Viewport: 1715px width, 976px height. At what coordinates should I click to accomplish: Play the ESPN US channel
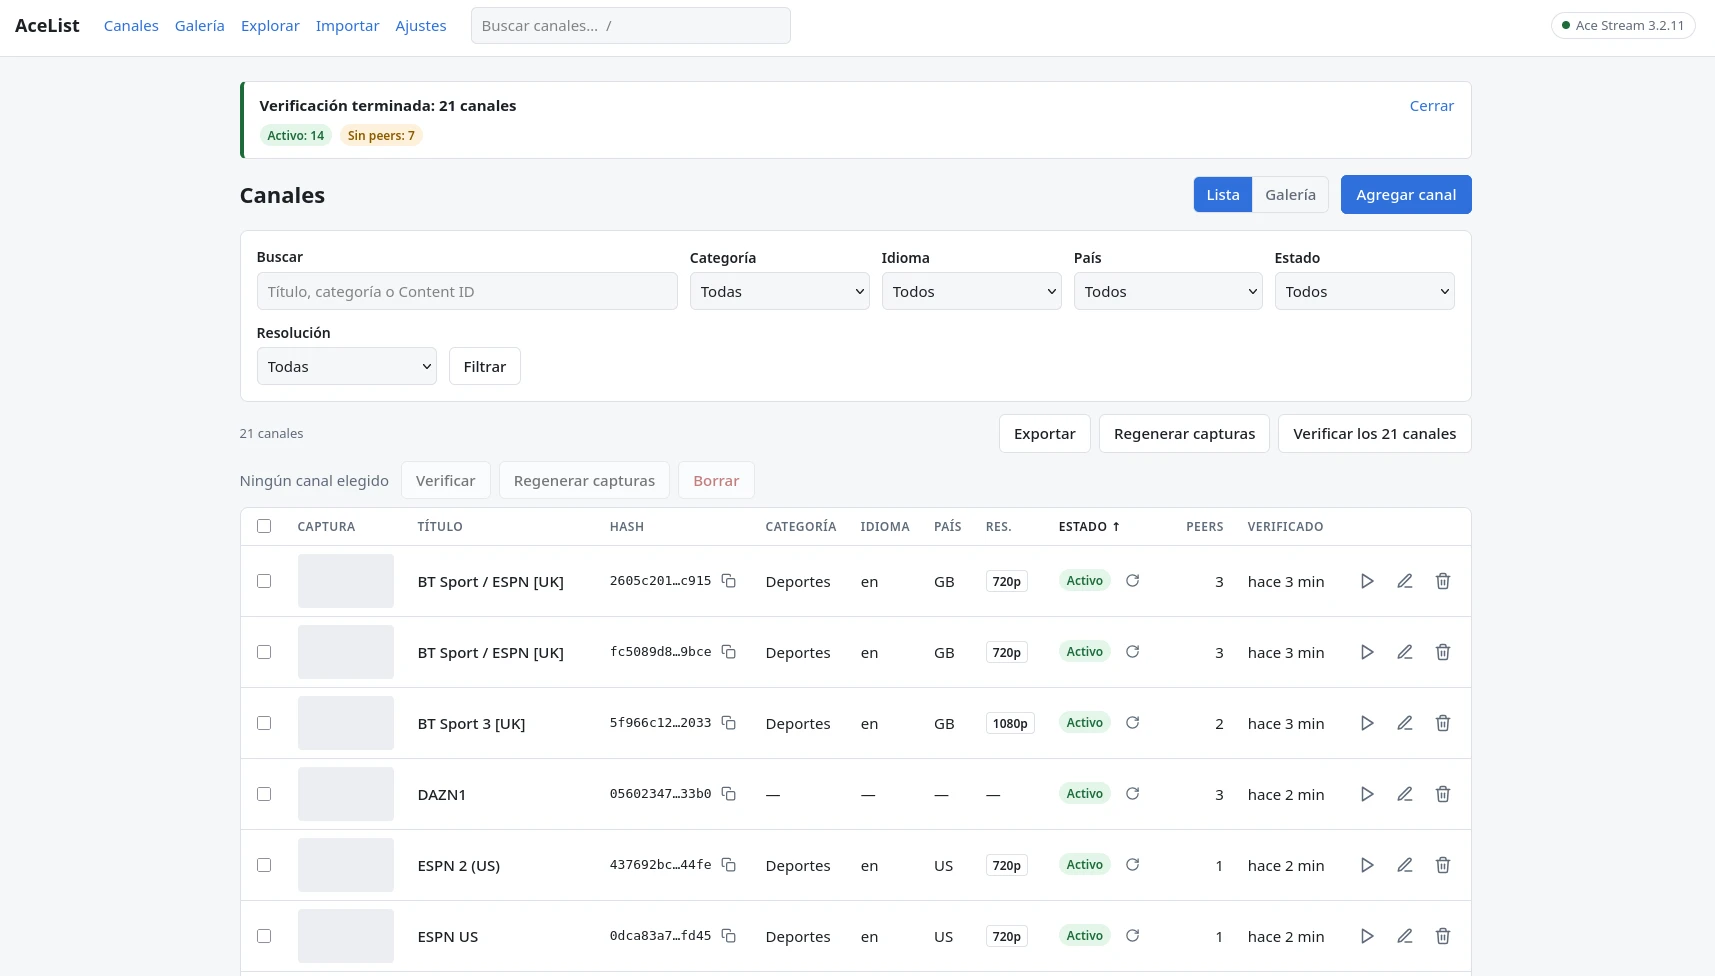[1367, 936]
